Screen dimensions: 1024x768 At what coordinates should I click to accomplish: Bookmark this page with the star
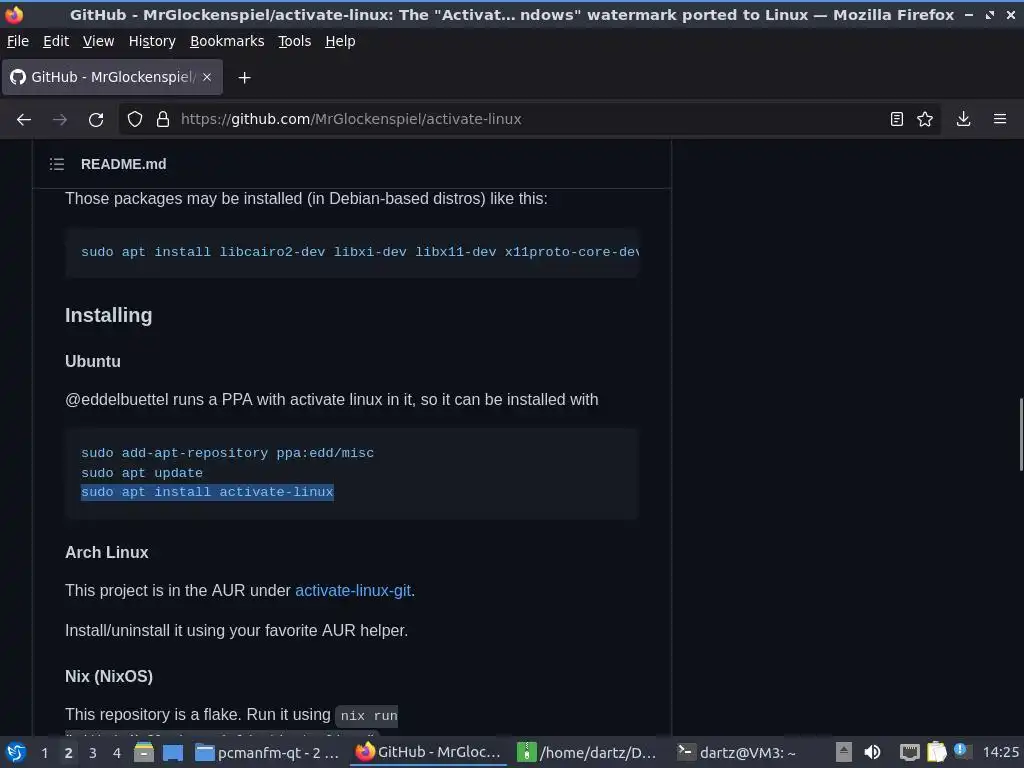click(925, 119)
